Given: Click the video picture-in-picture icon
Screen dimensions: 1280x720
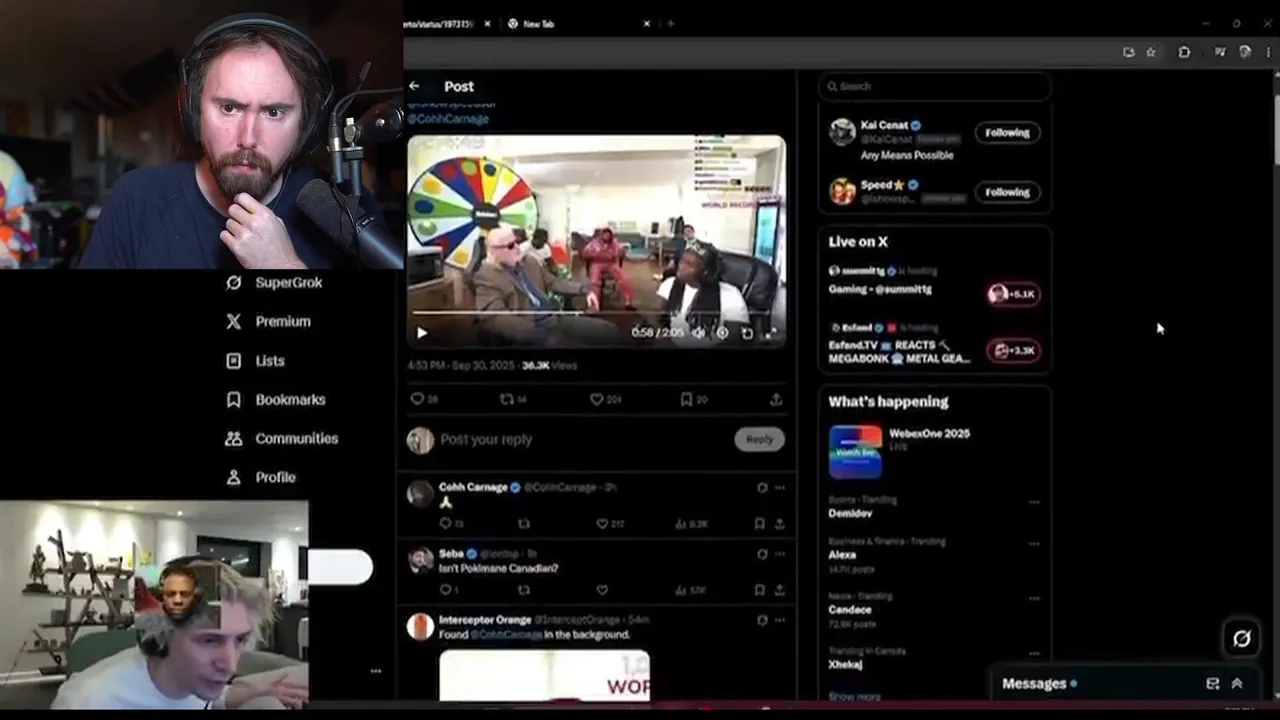Looking at the screenshot, I should click(x=746, y=333).
